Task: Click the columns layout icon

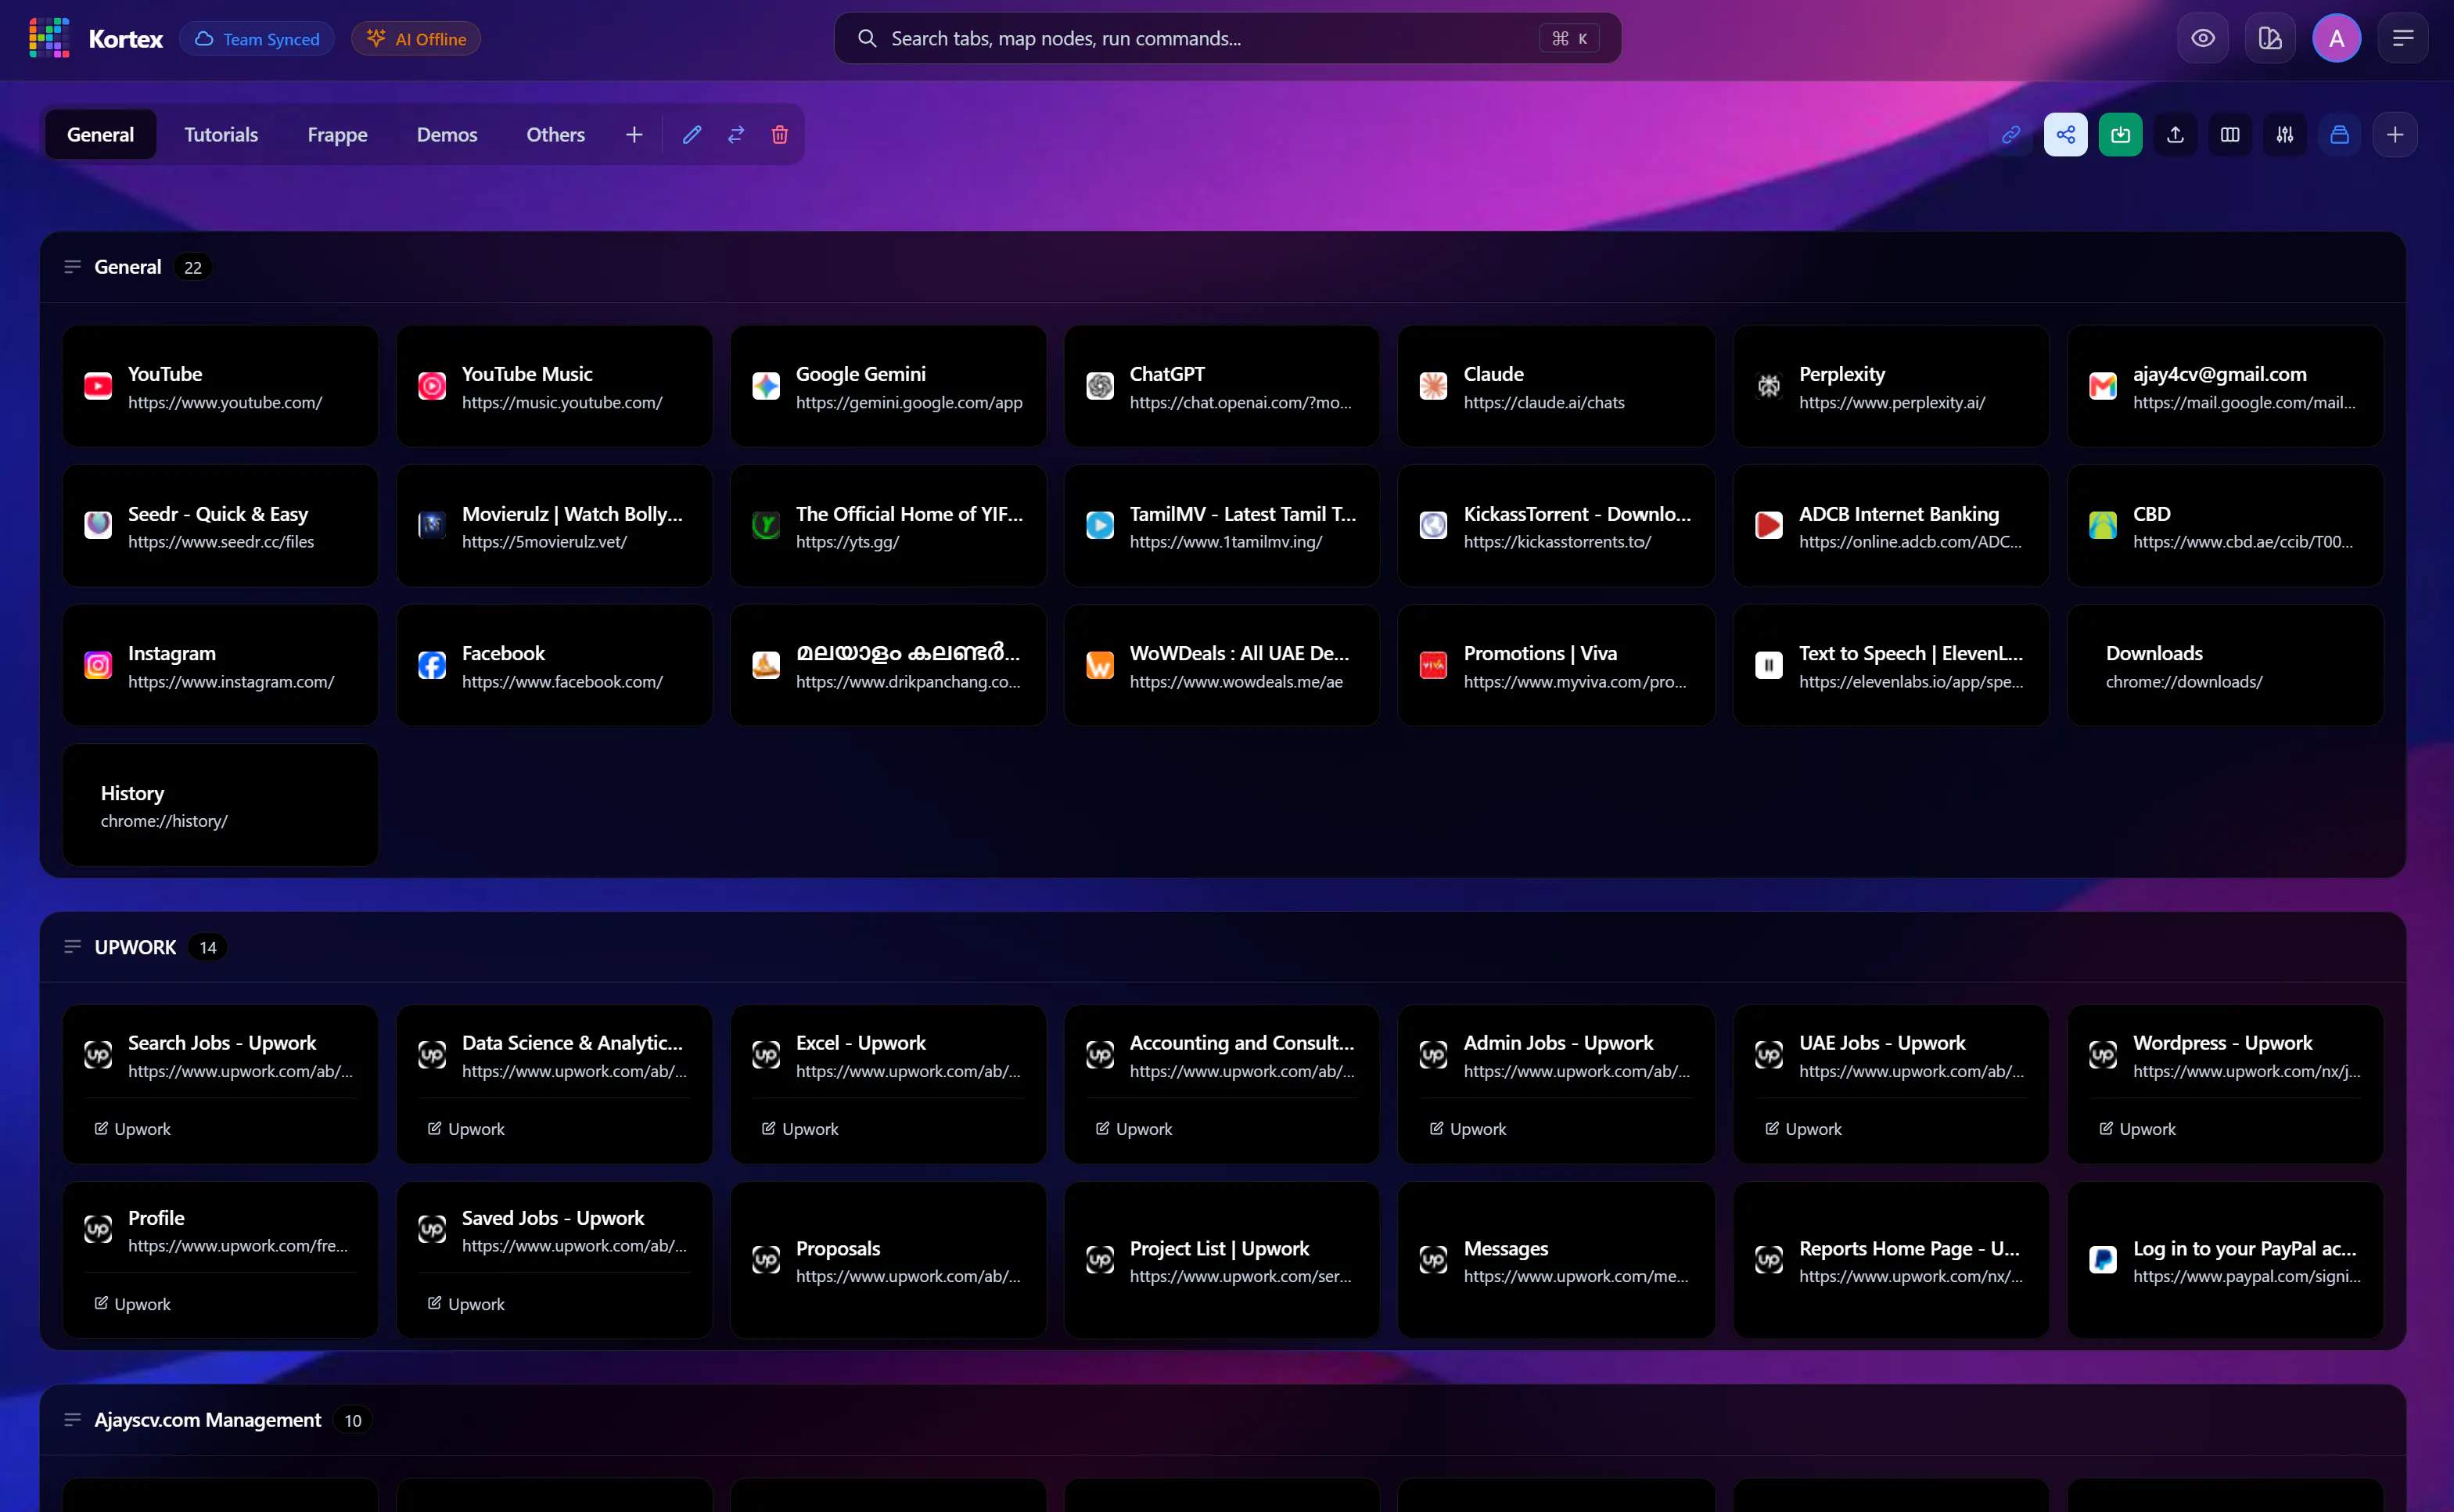Action: click(2230, 135)
